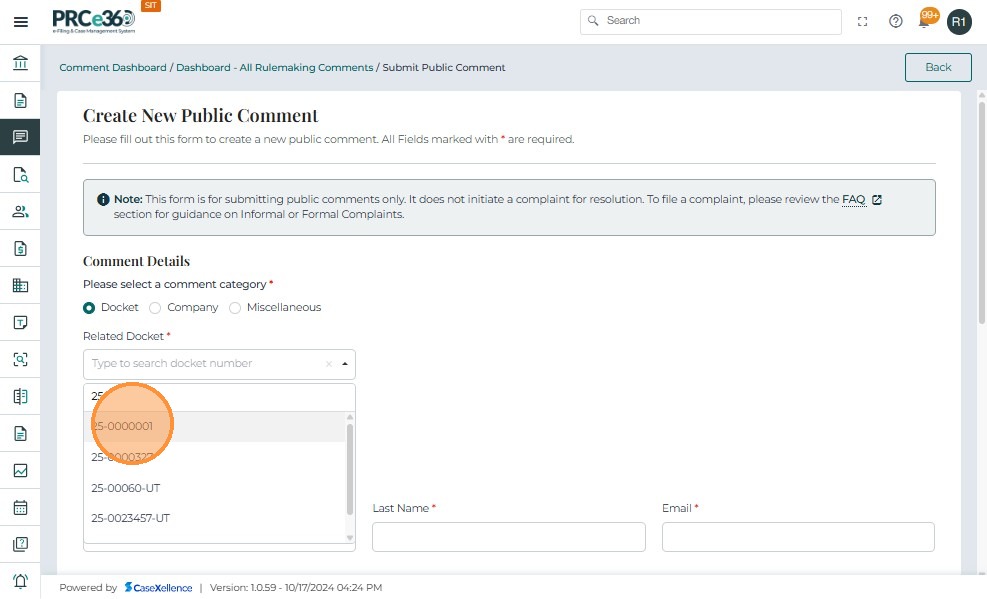View notifications bell with 99+ badge
This screenshot has width=987, height=599.
click(926, 20)
